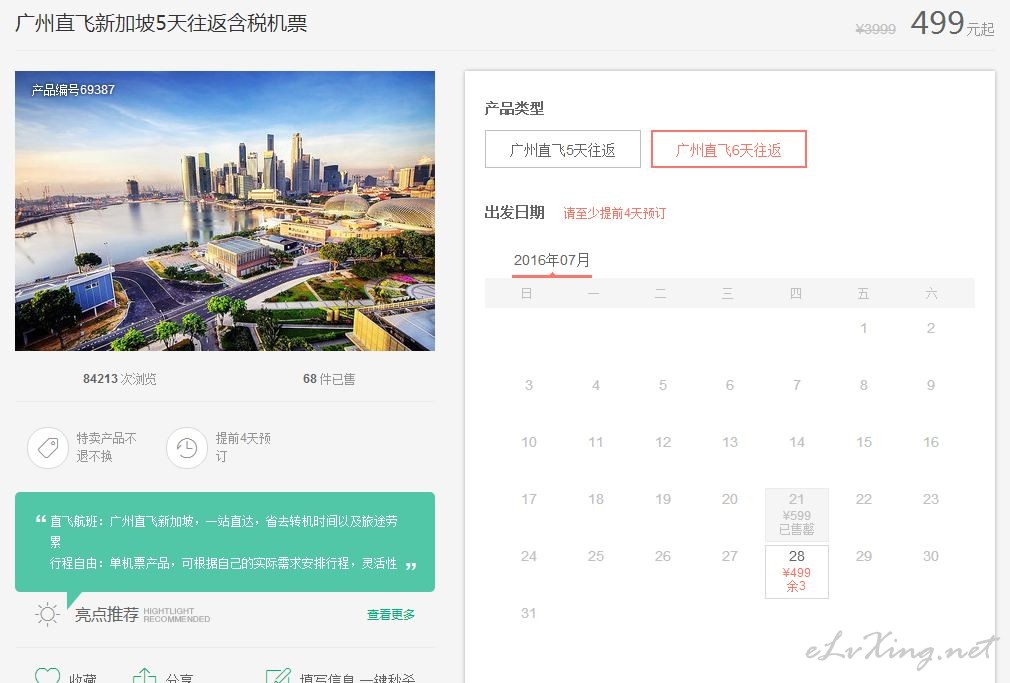Click calendar date 3
Viewport: 1010px width, 683px height.
529,385
